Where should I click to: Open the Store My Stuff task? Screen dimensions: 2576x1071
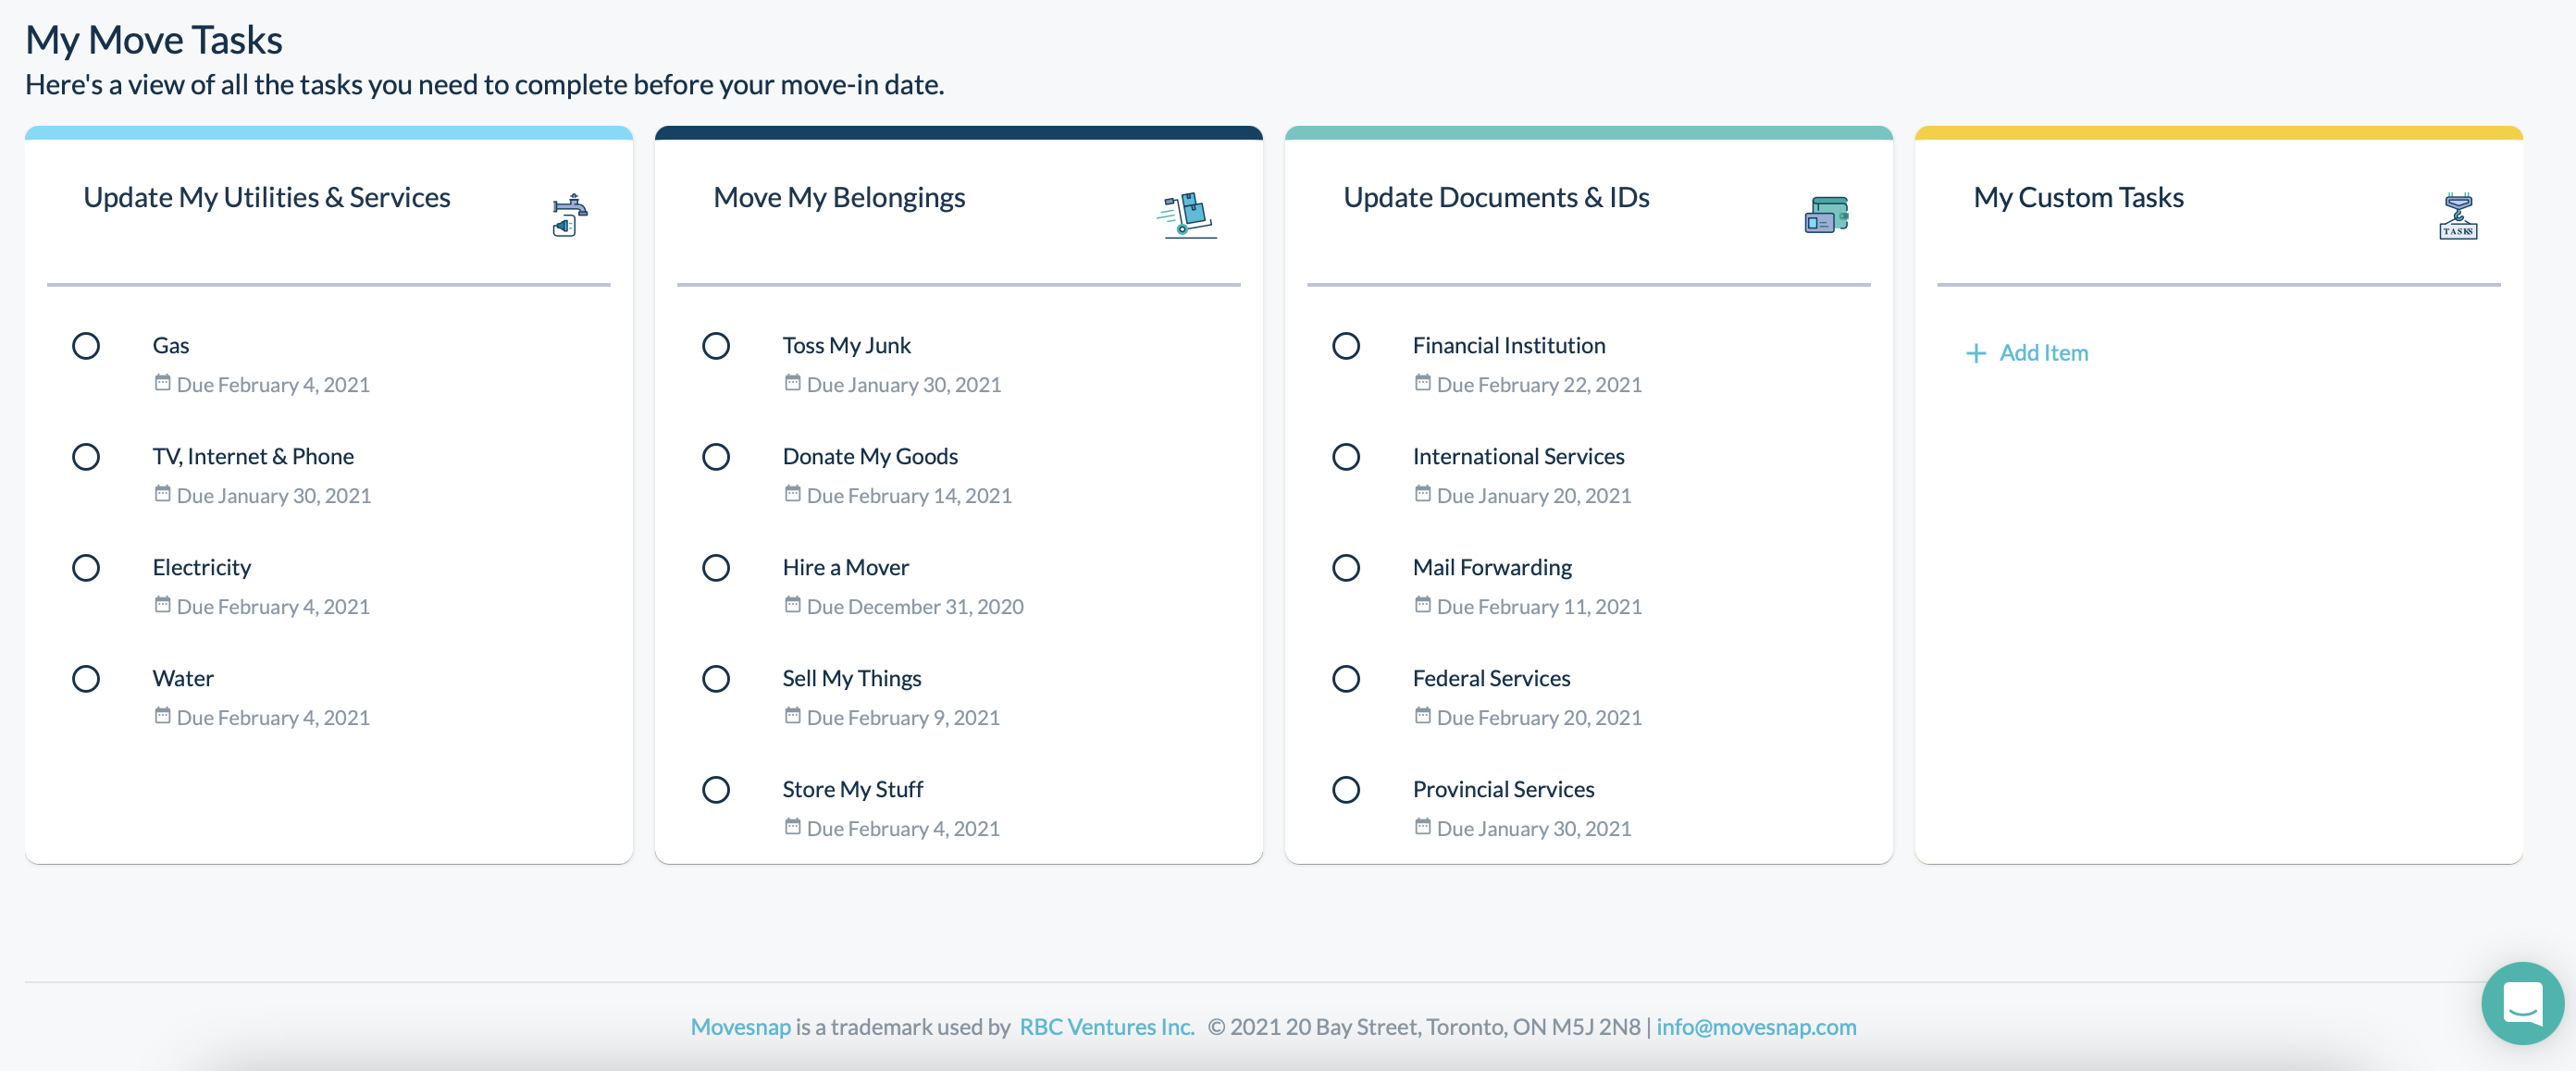click(x=853, y=789)
